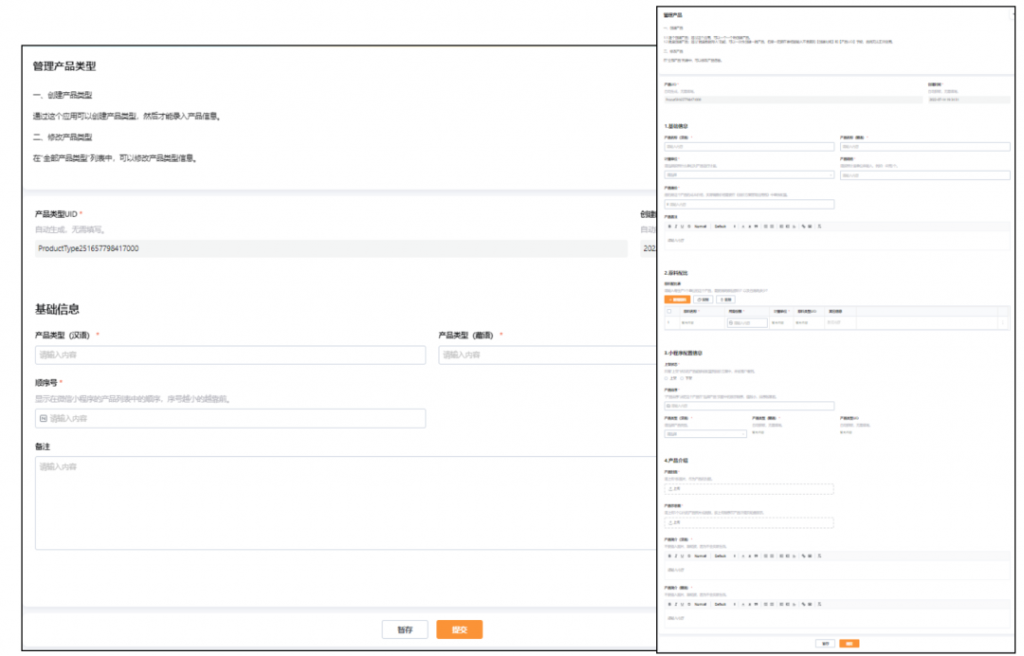Toggle Underline in the first rich text toolbar
This screenshot has width=1024, height=656.
[x=681, y=226]
